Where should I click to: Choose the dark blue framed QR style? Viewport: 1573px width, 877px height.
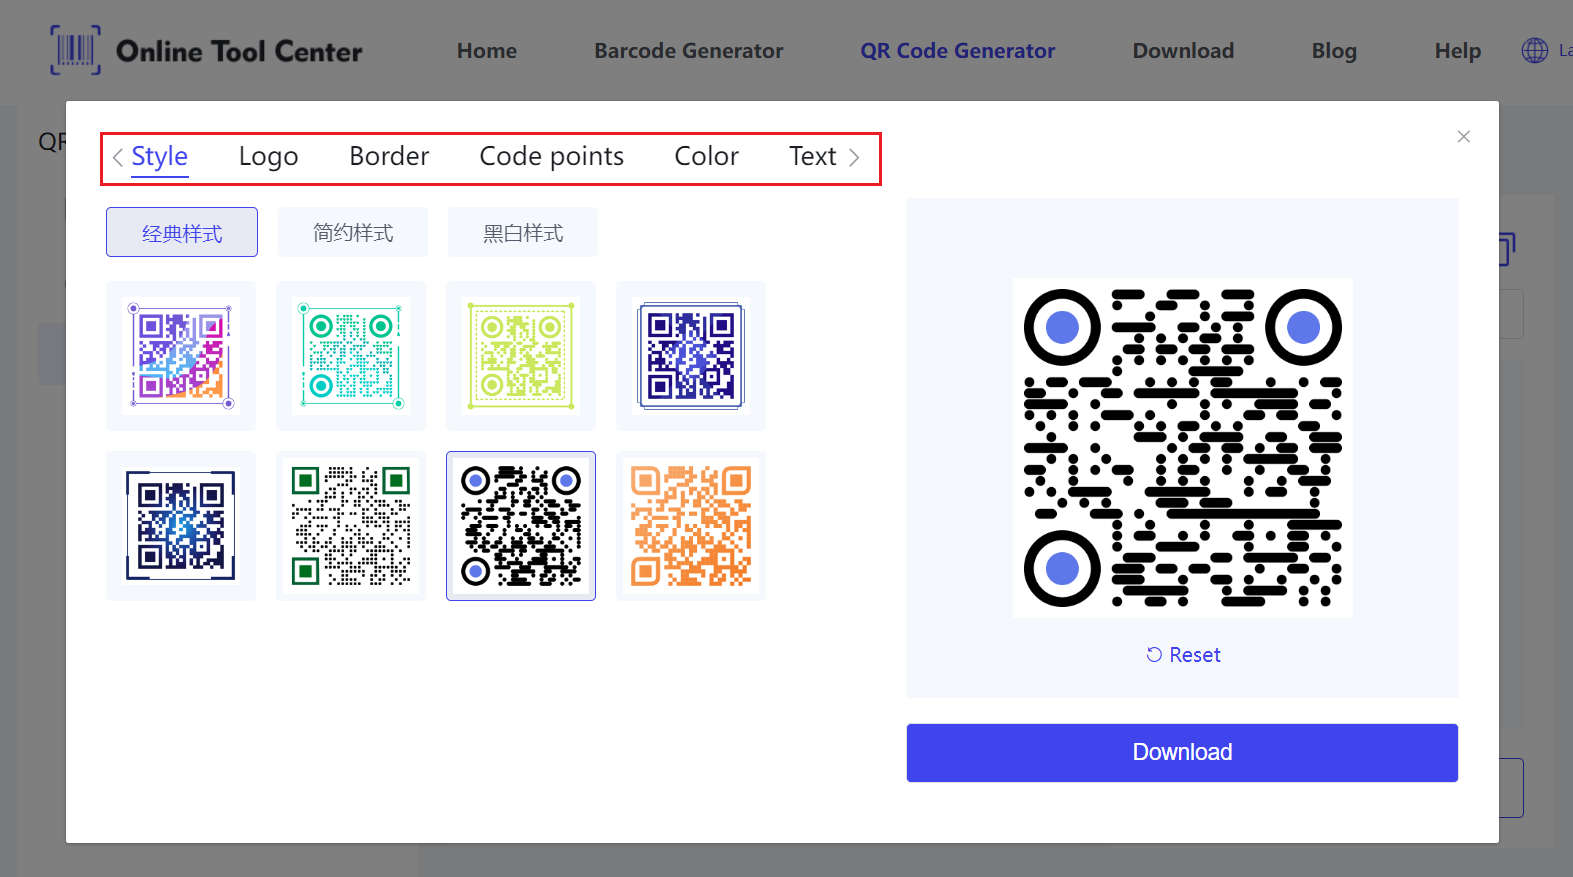coord(691,356)
